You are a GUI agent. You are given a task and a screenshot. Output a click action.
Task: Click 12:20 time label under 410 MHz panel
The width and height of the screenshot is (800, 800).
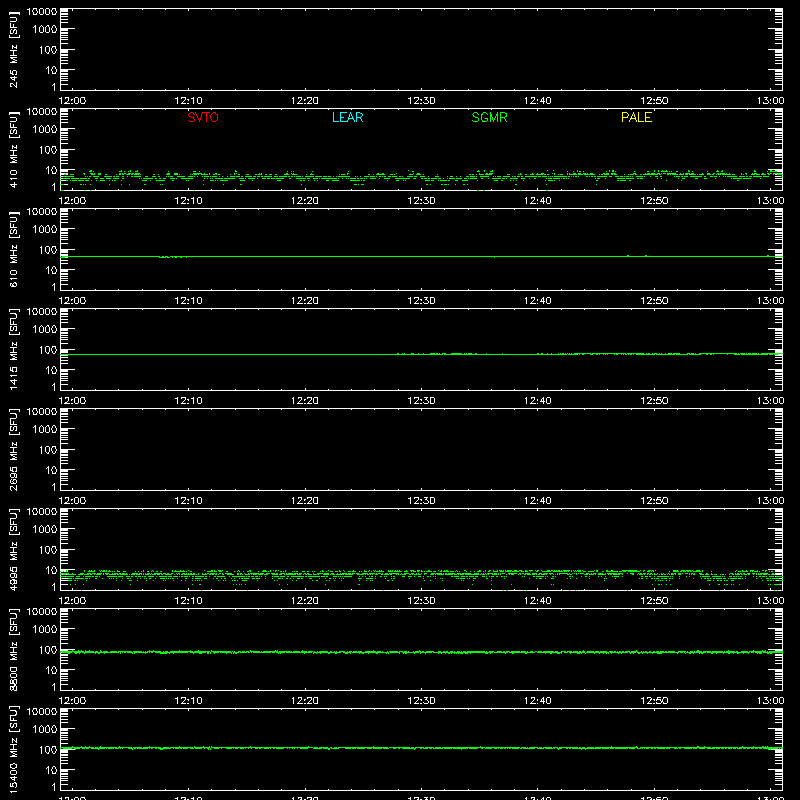[x=305, y=201]
